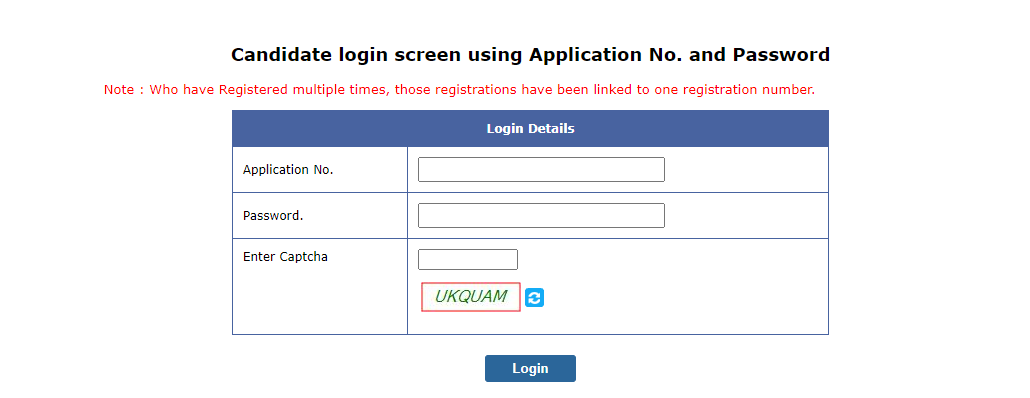Click the UKQUAM captcha image
1030x398 pixels.
point(471,297)
